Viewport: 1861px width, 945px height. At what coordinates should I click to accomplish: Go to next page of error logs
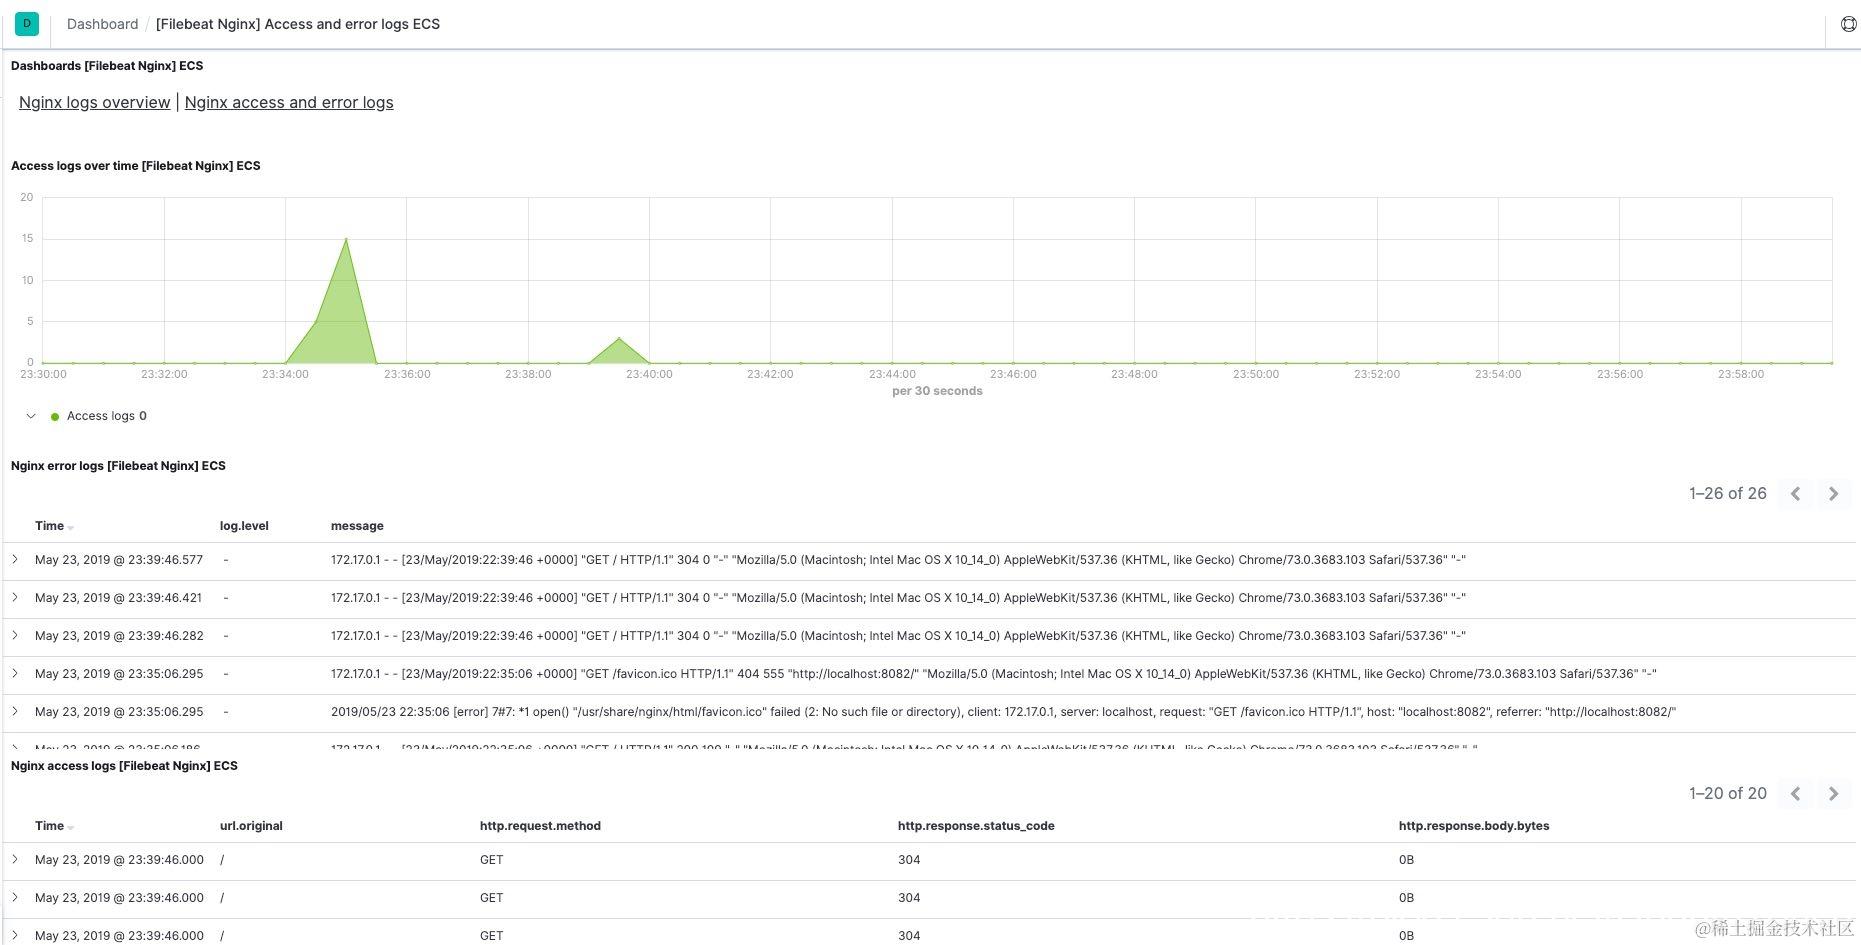click(x=1833, y=494)
